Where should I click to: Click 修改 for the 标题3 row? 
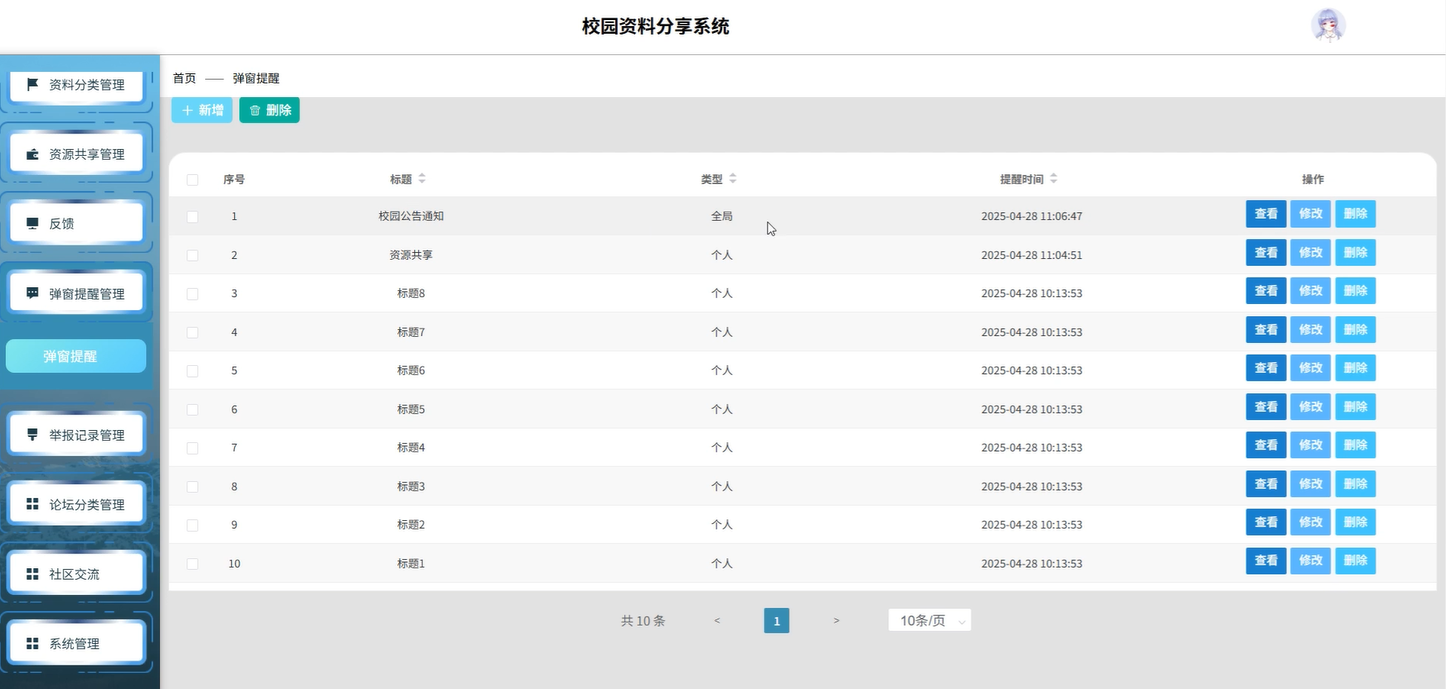tap(1311, 483)
